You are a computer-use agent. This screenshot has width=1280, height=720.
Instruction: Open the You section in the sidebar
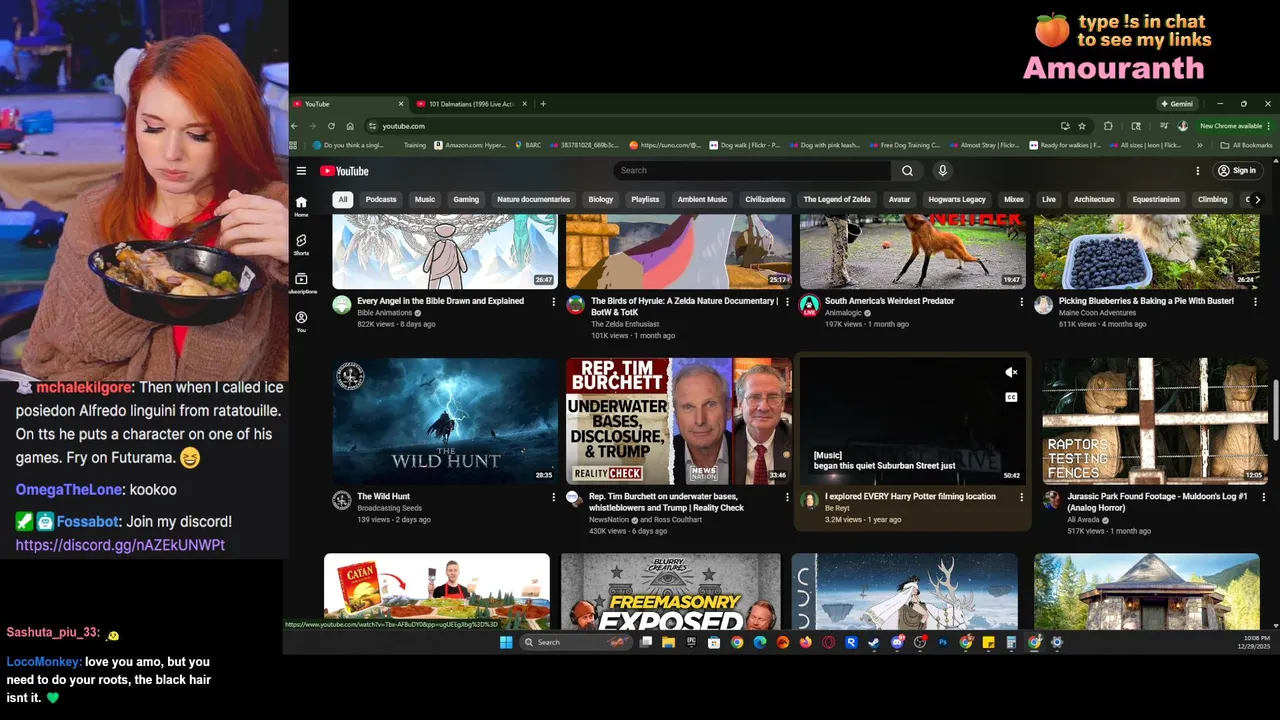(x=301, y=322)
